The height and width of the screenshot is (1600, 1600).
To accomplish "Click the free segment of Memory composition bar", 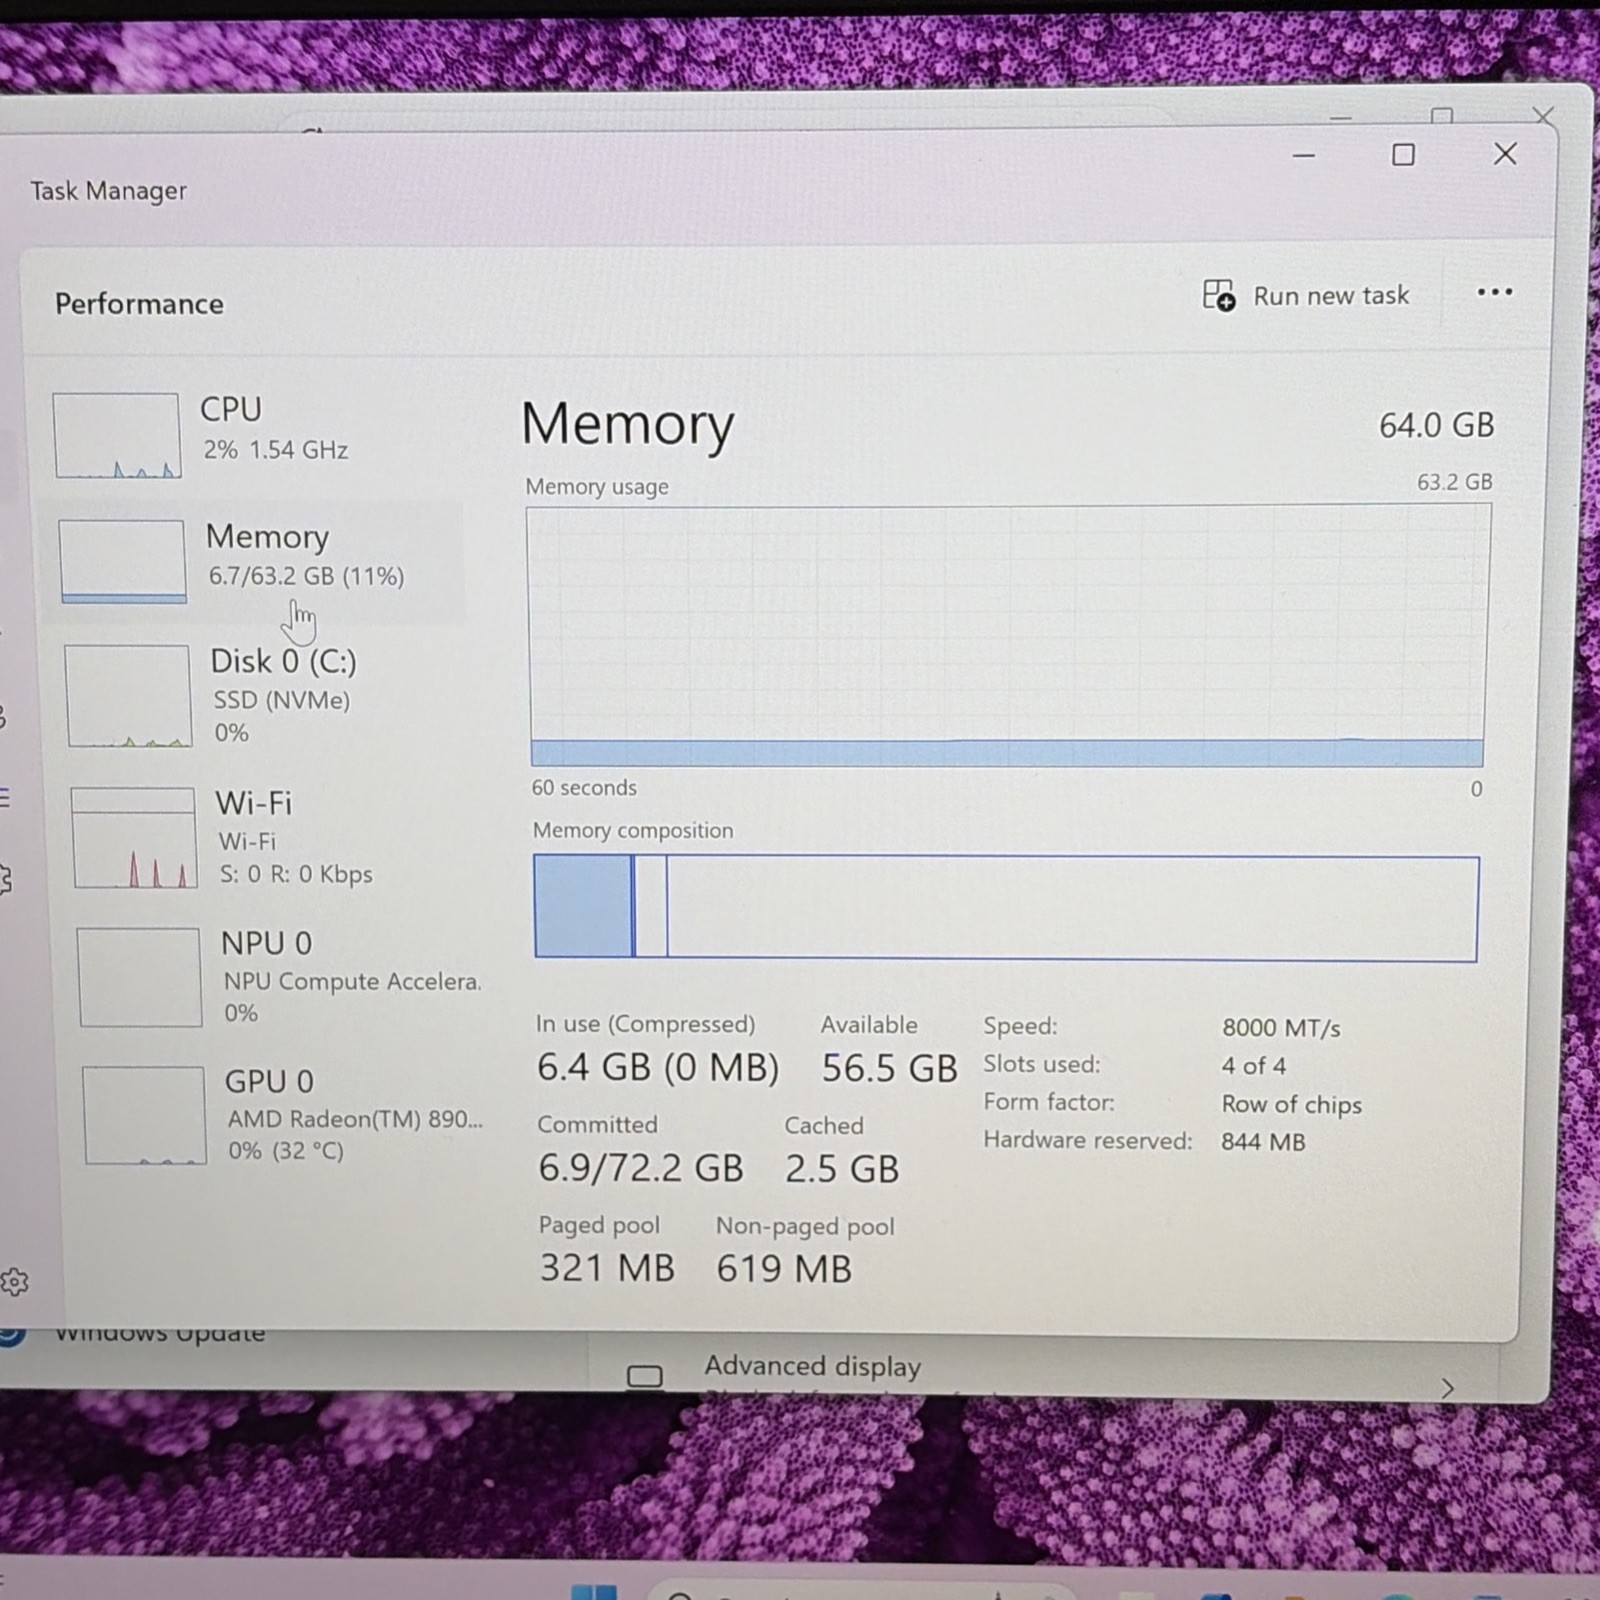I will [x=1072, y=909].
